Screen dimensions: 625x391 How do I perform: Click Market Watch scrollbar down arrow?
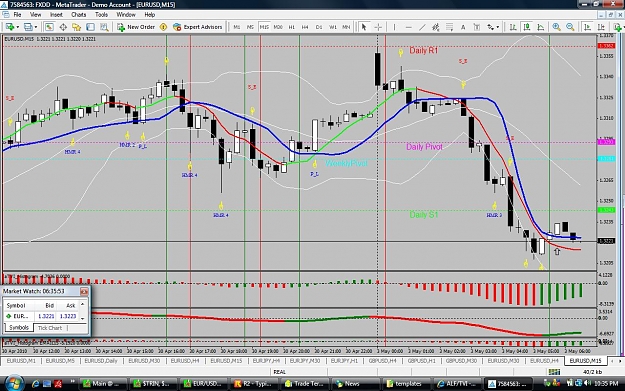pos(83,318)
